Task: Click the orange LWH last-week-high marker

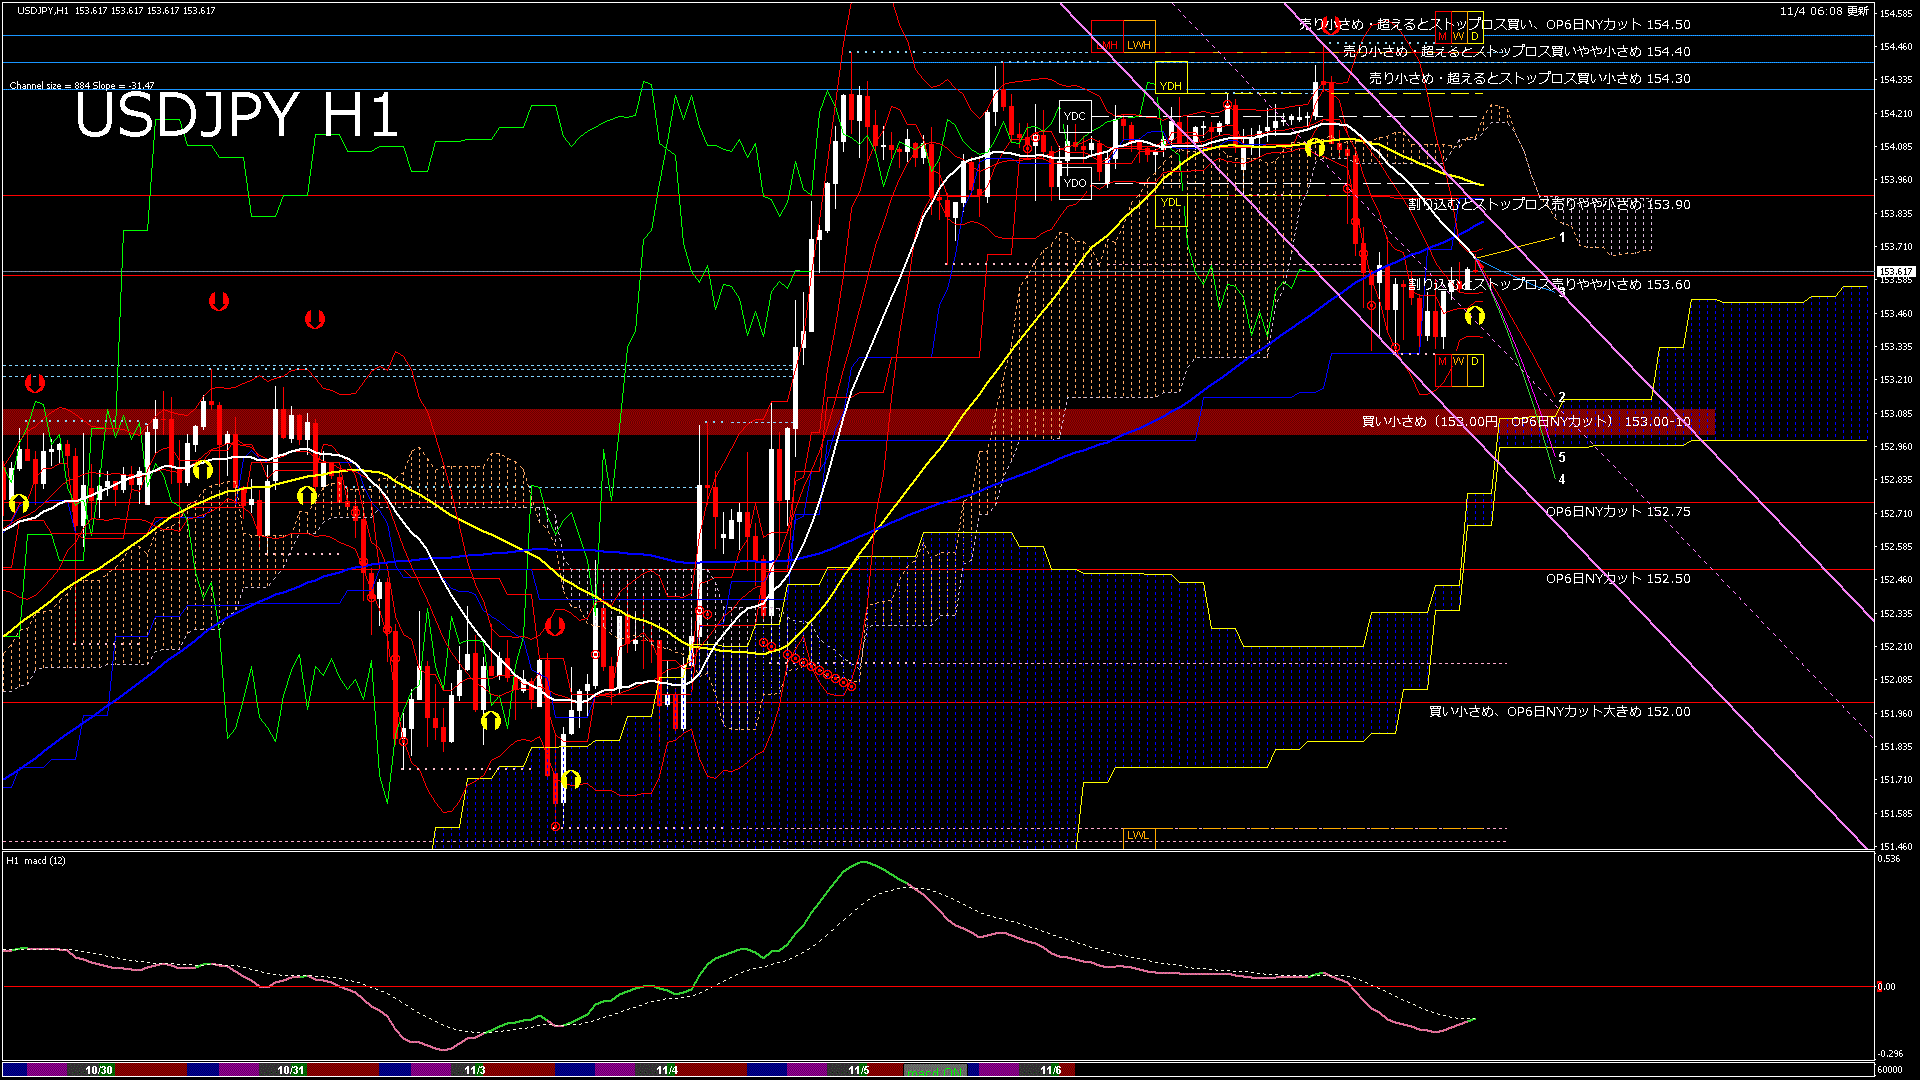Action: 1139,45
